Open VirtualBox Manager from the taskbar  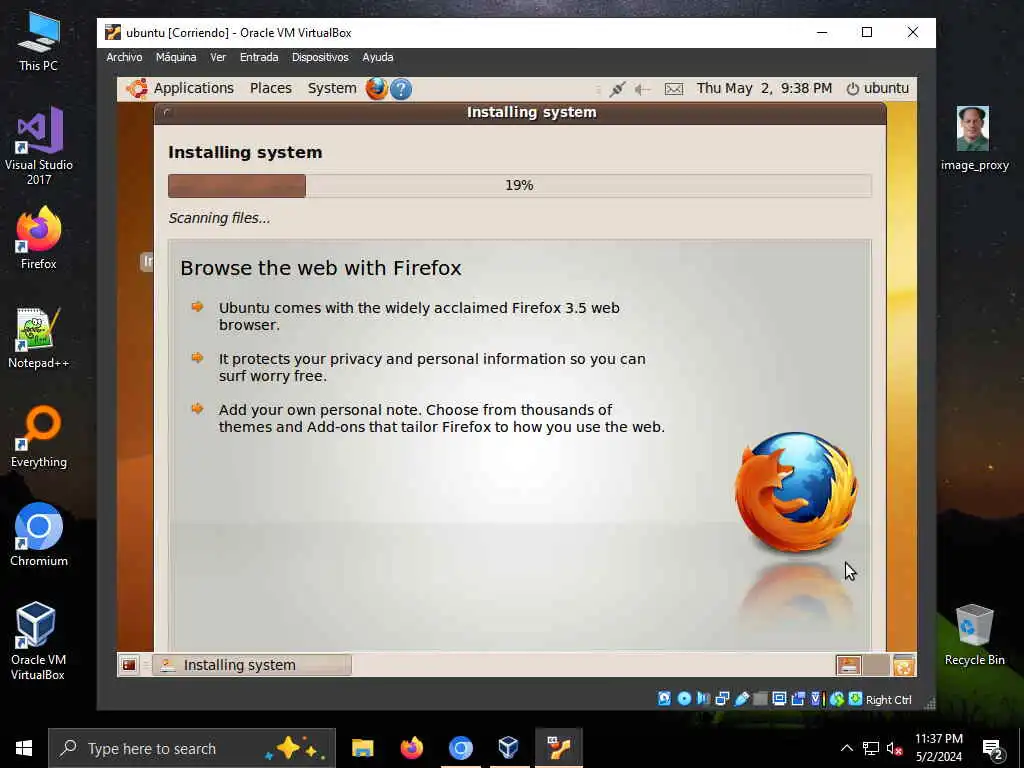pos(509,748)
